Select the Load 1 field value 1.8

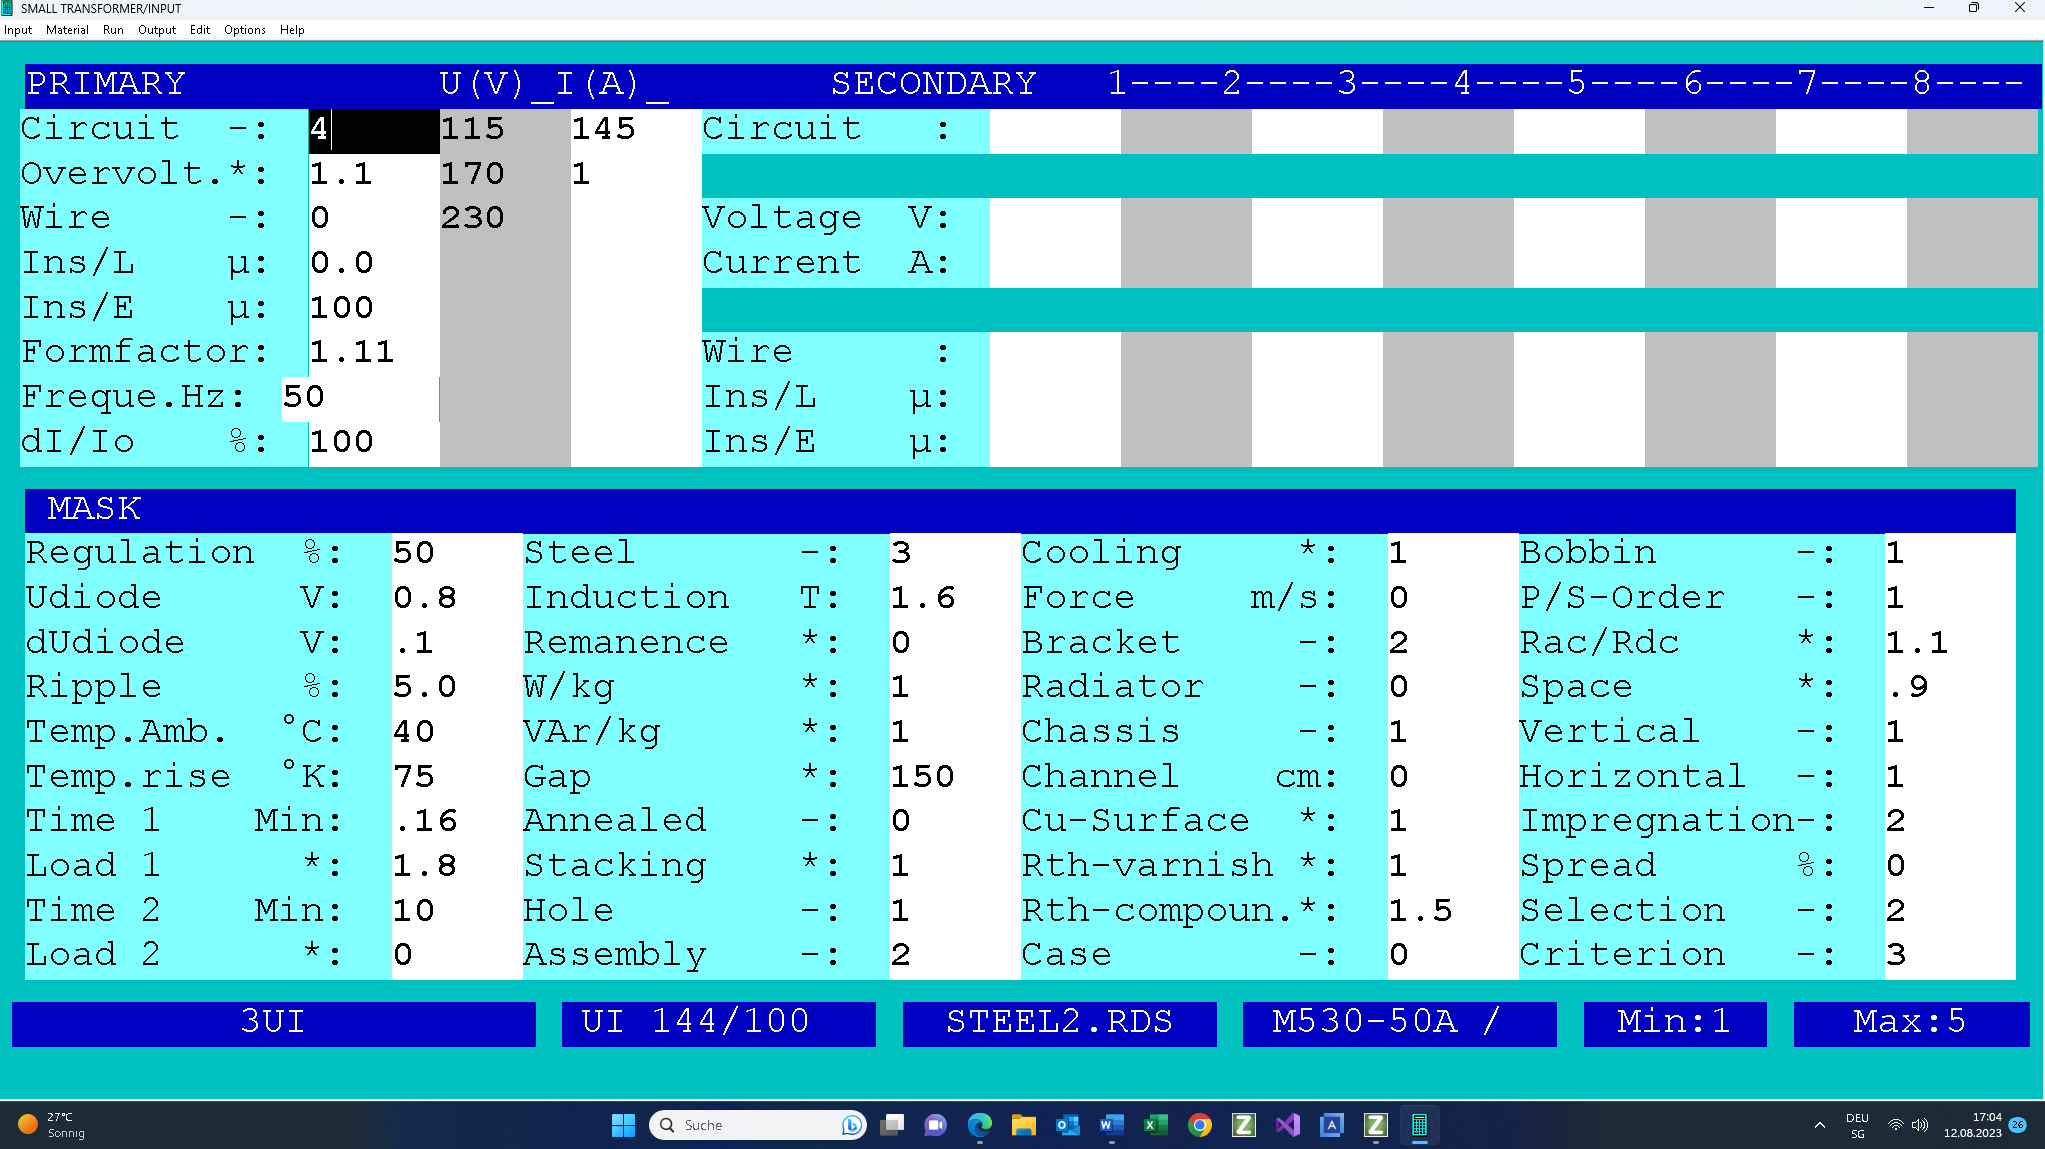(457, 868)
